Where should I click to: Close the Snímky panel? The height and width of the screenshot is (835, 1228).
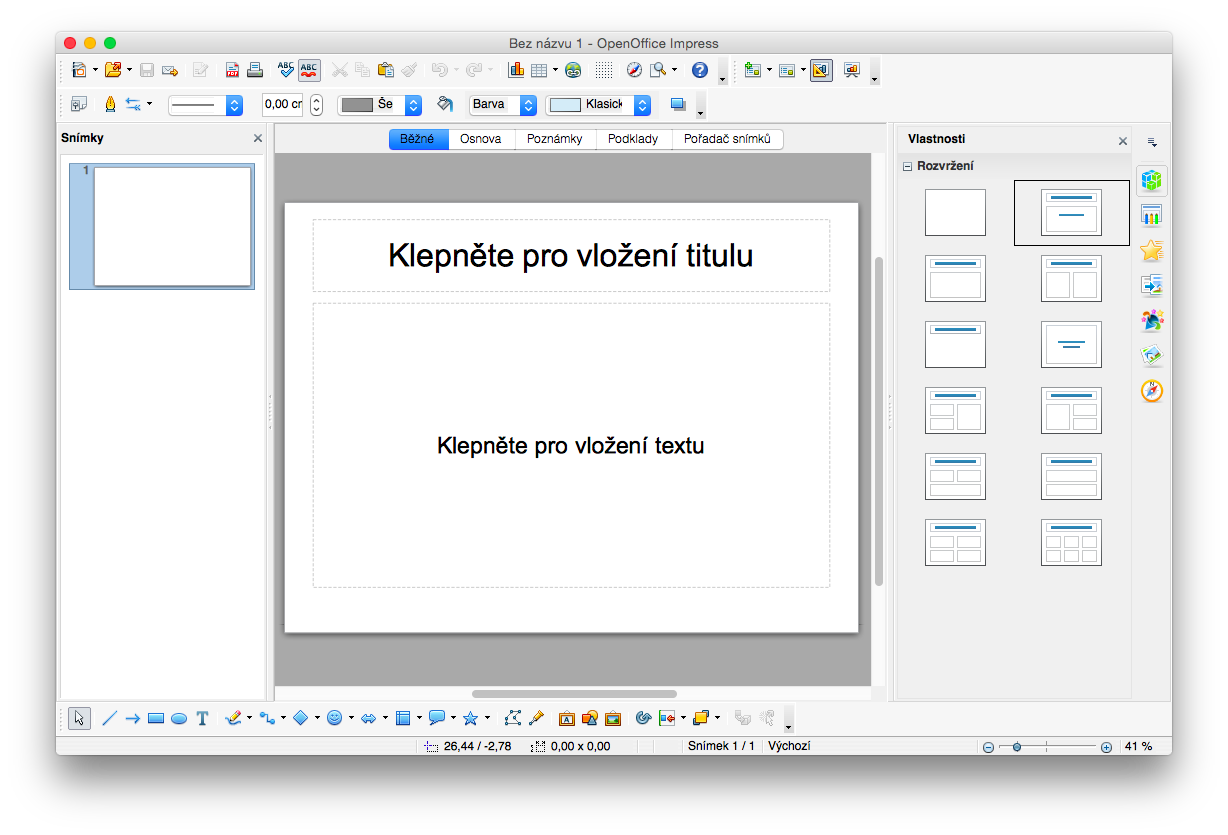tap(258, 139)
